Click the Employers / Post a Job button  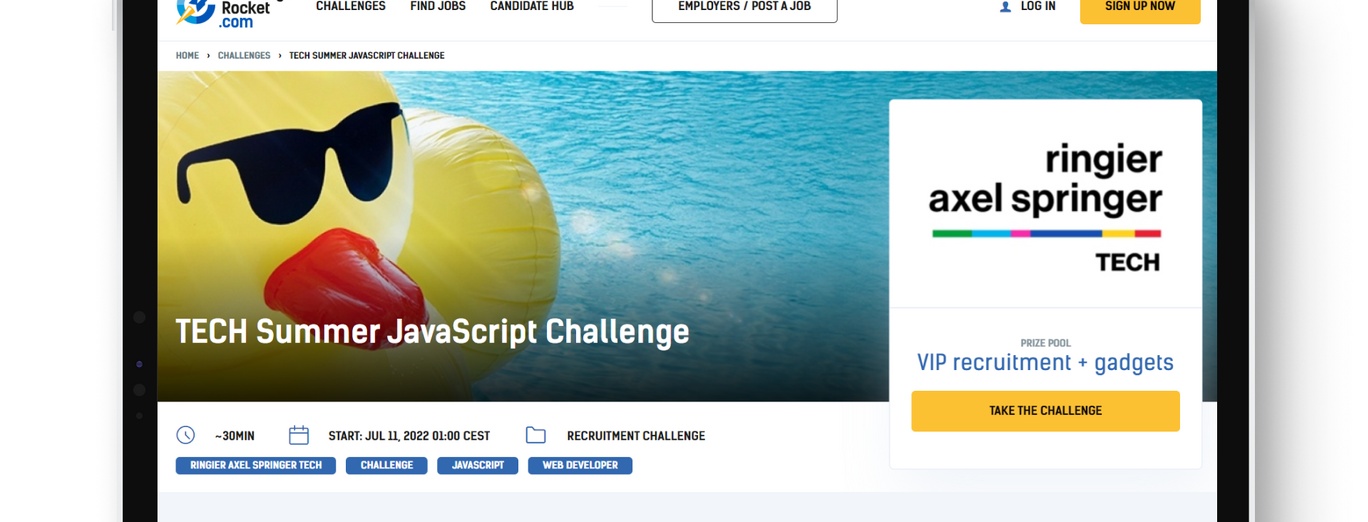[744, 8]
